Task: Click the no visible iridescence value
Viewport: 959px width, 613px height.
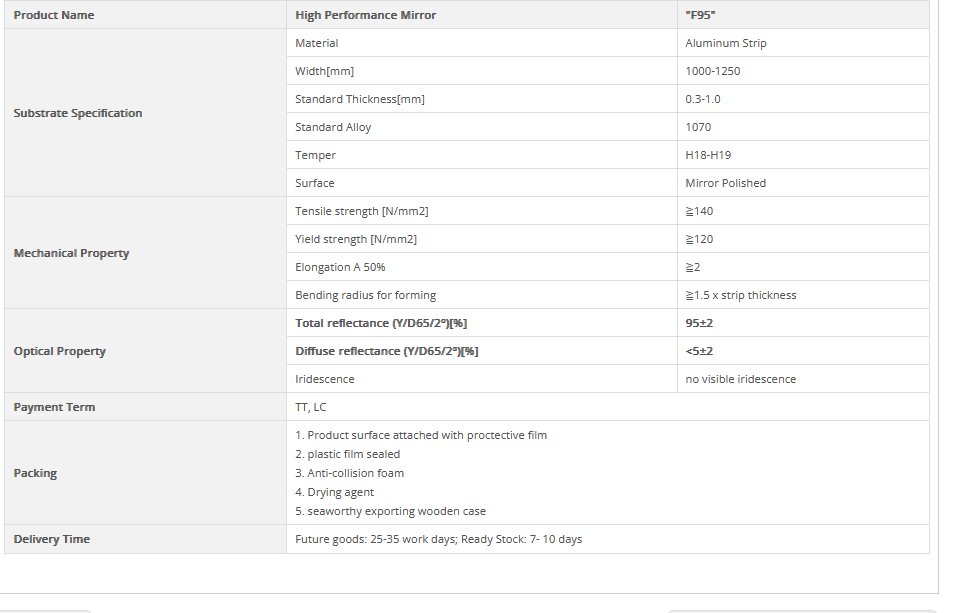Action: (x=741, y=379)
